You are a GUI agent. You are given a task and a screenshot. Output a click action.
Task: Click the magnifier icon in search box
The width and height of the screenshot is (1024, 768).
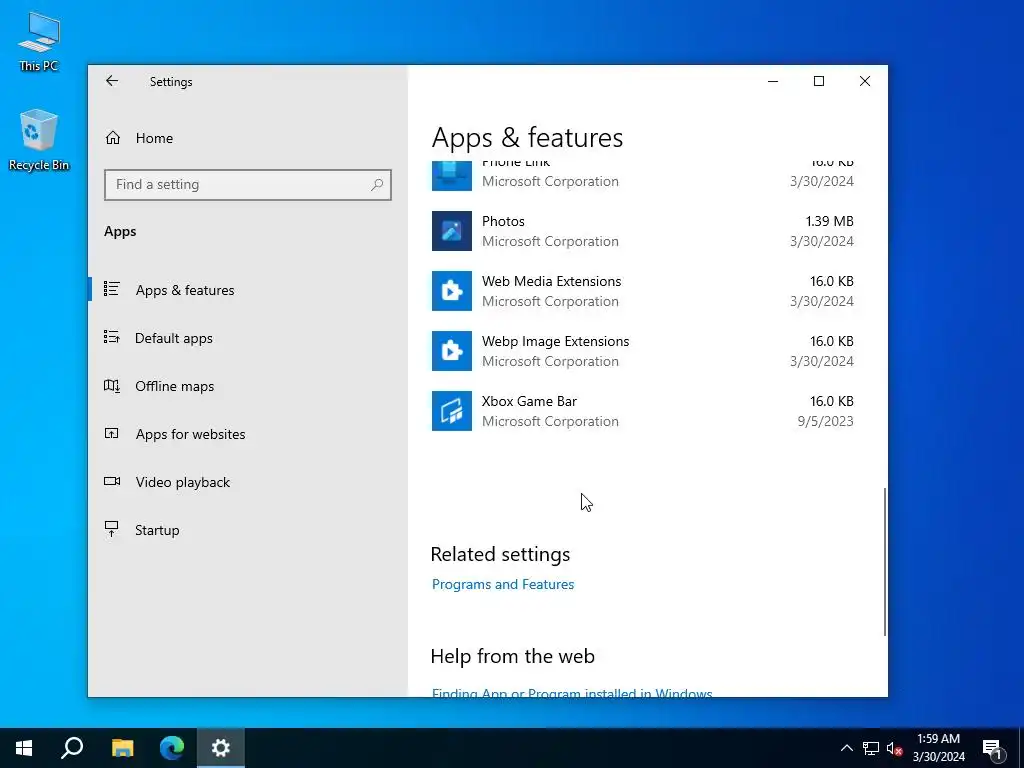click(377, 185)
